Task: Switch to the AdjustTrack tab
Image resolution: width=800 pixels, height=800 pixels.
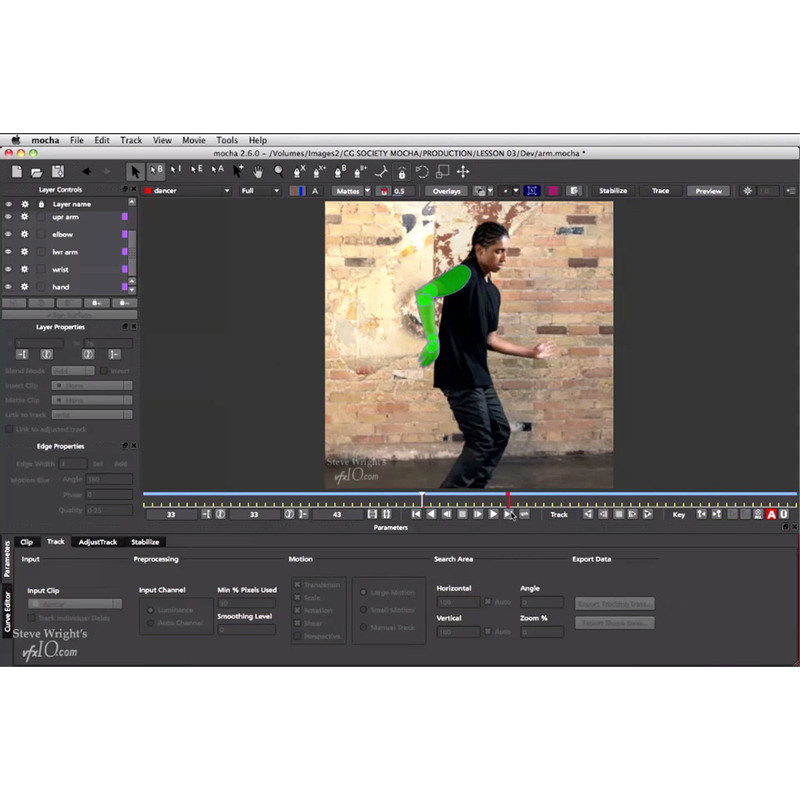Action: coord(98,542)
